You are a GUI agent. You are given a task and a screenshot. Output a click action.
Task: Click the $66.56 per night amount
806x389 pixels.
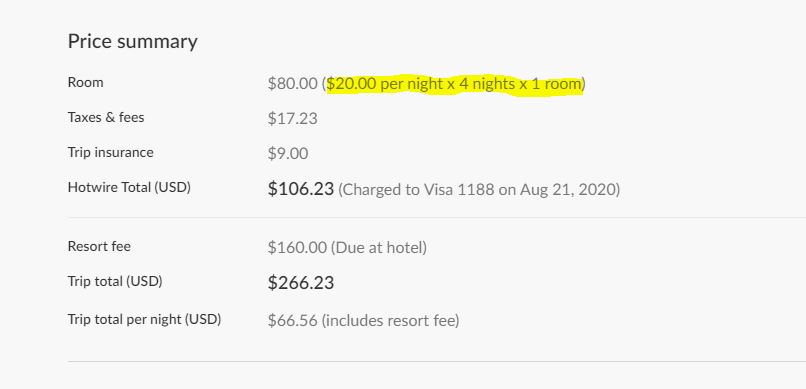[292, 321]
